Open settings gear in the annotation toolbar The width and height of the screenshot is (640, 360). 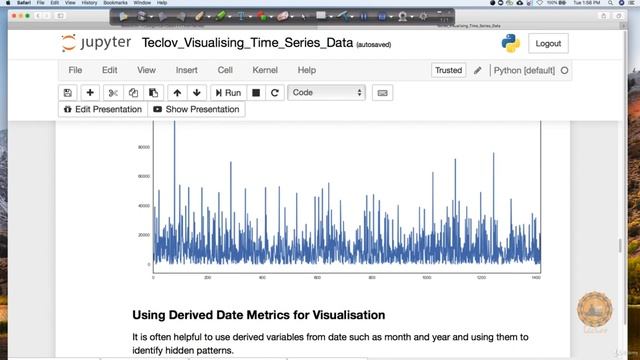pos(423,17)
